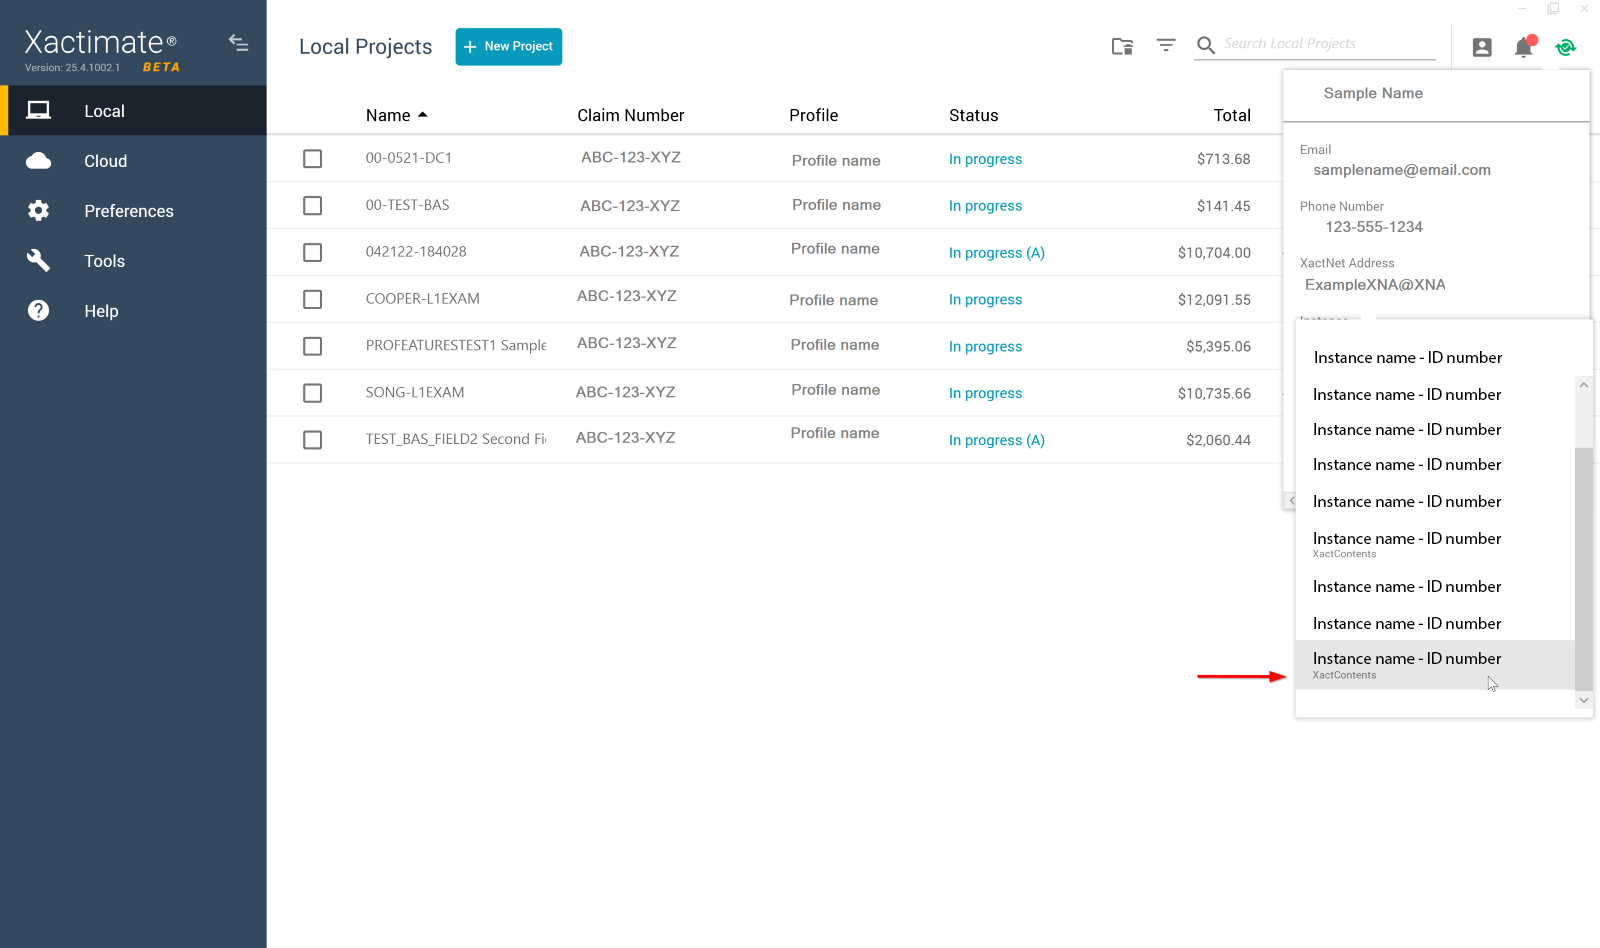Select the first Instance name option
Screen dimensions: 1600x948
tap(1407, 357)
